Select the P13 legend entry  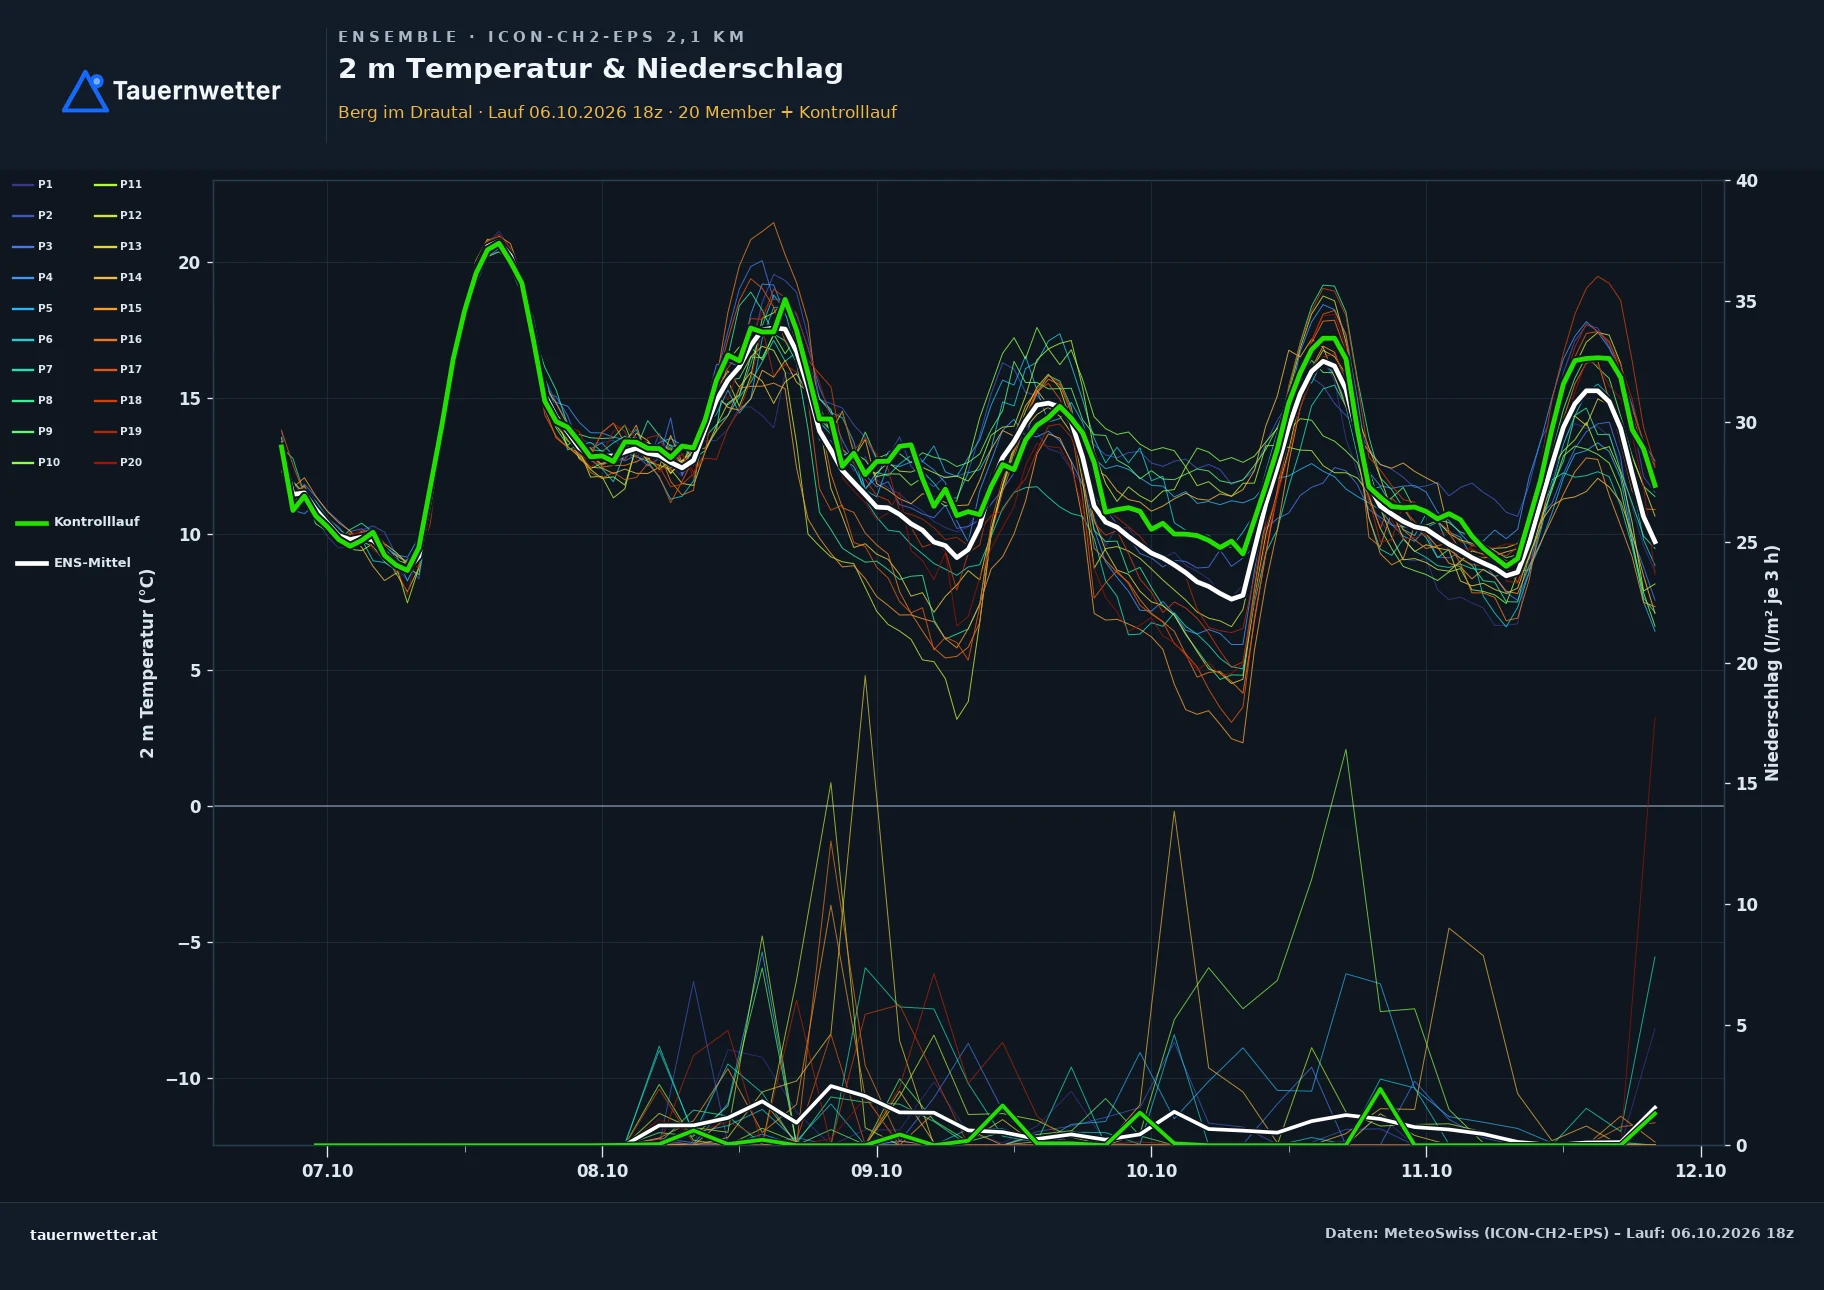118,246
